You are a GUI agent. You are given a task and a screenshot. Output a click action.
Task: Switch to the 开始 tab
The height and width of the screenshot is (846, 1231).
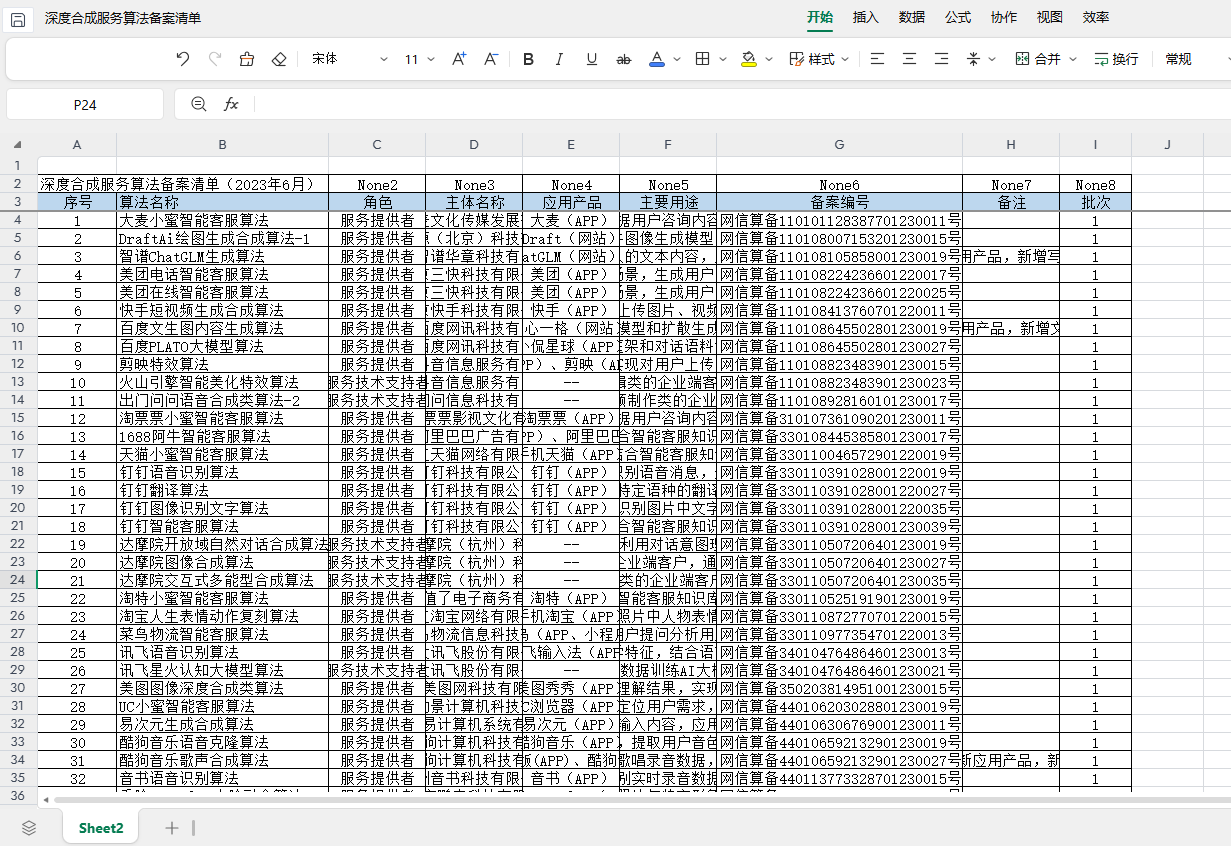pyautogui.click(x=820, y=17)
